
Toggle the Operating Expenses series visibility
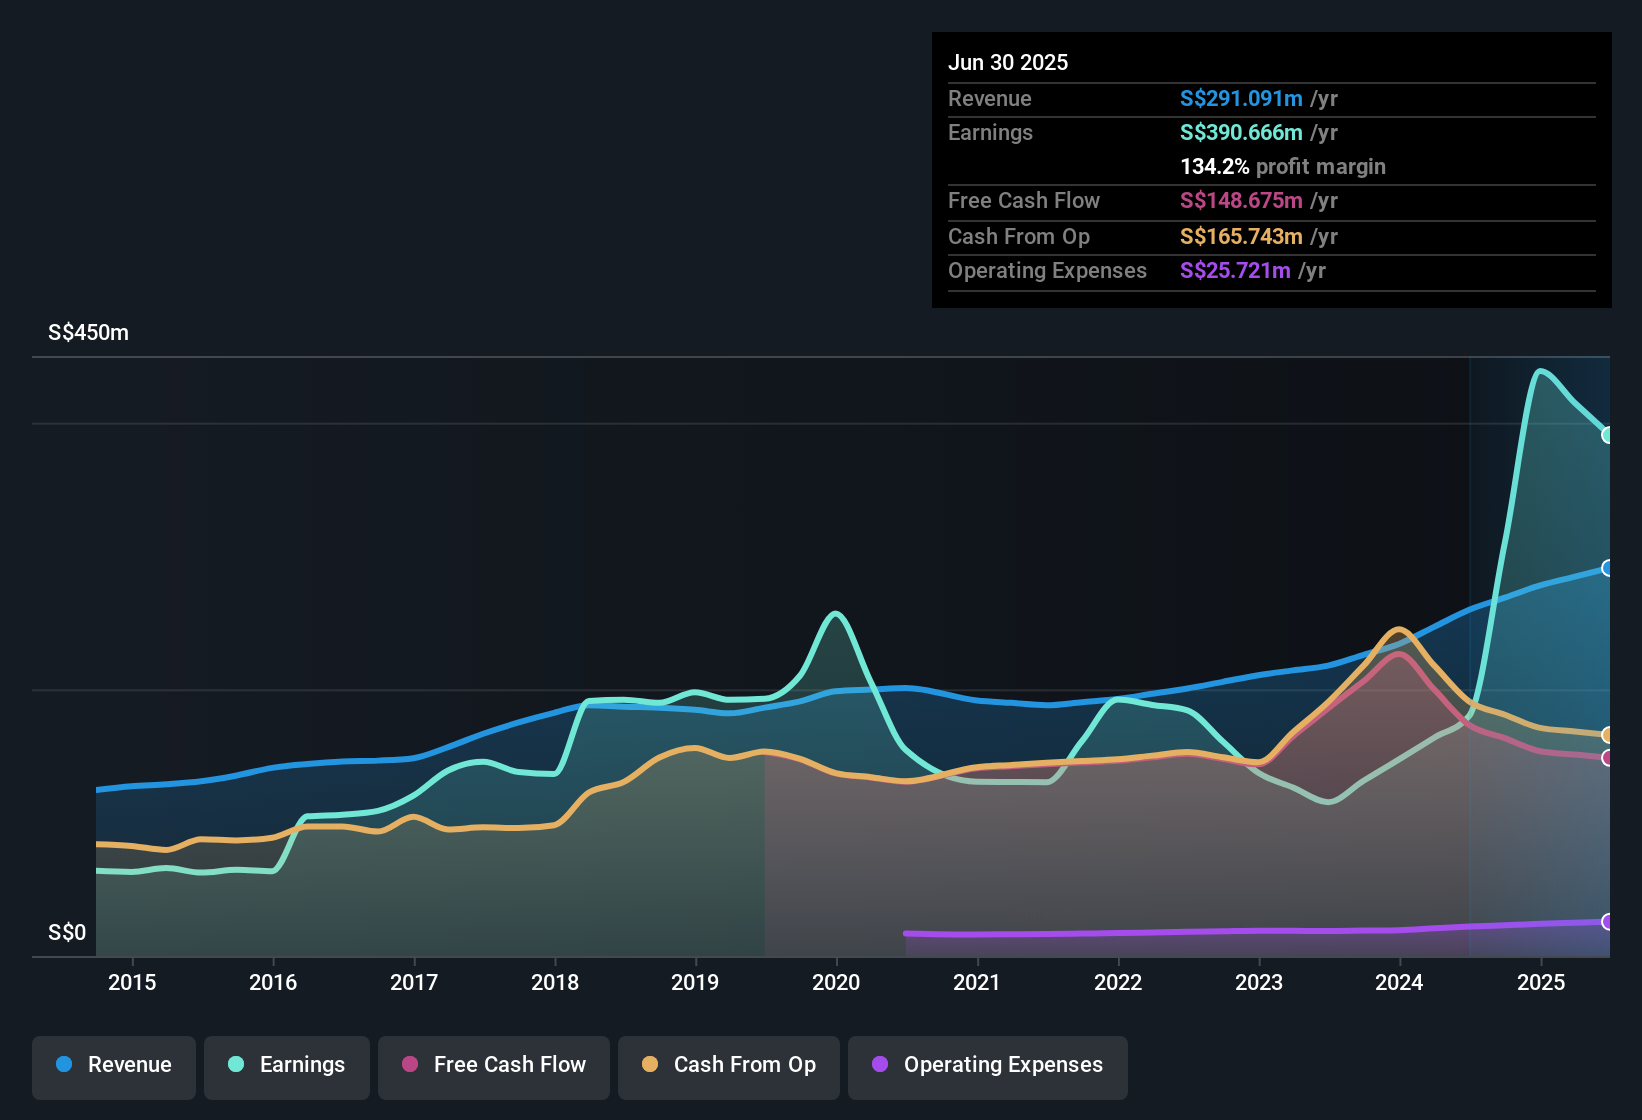987,1065
